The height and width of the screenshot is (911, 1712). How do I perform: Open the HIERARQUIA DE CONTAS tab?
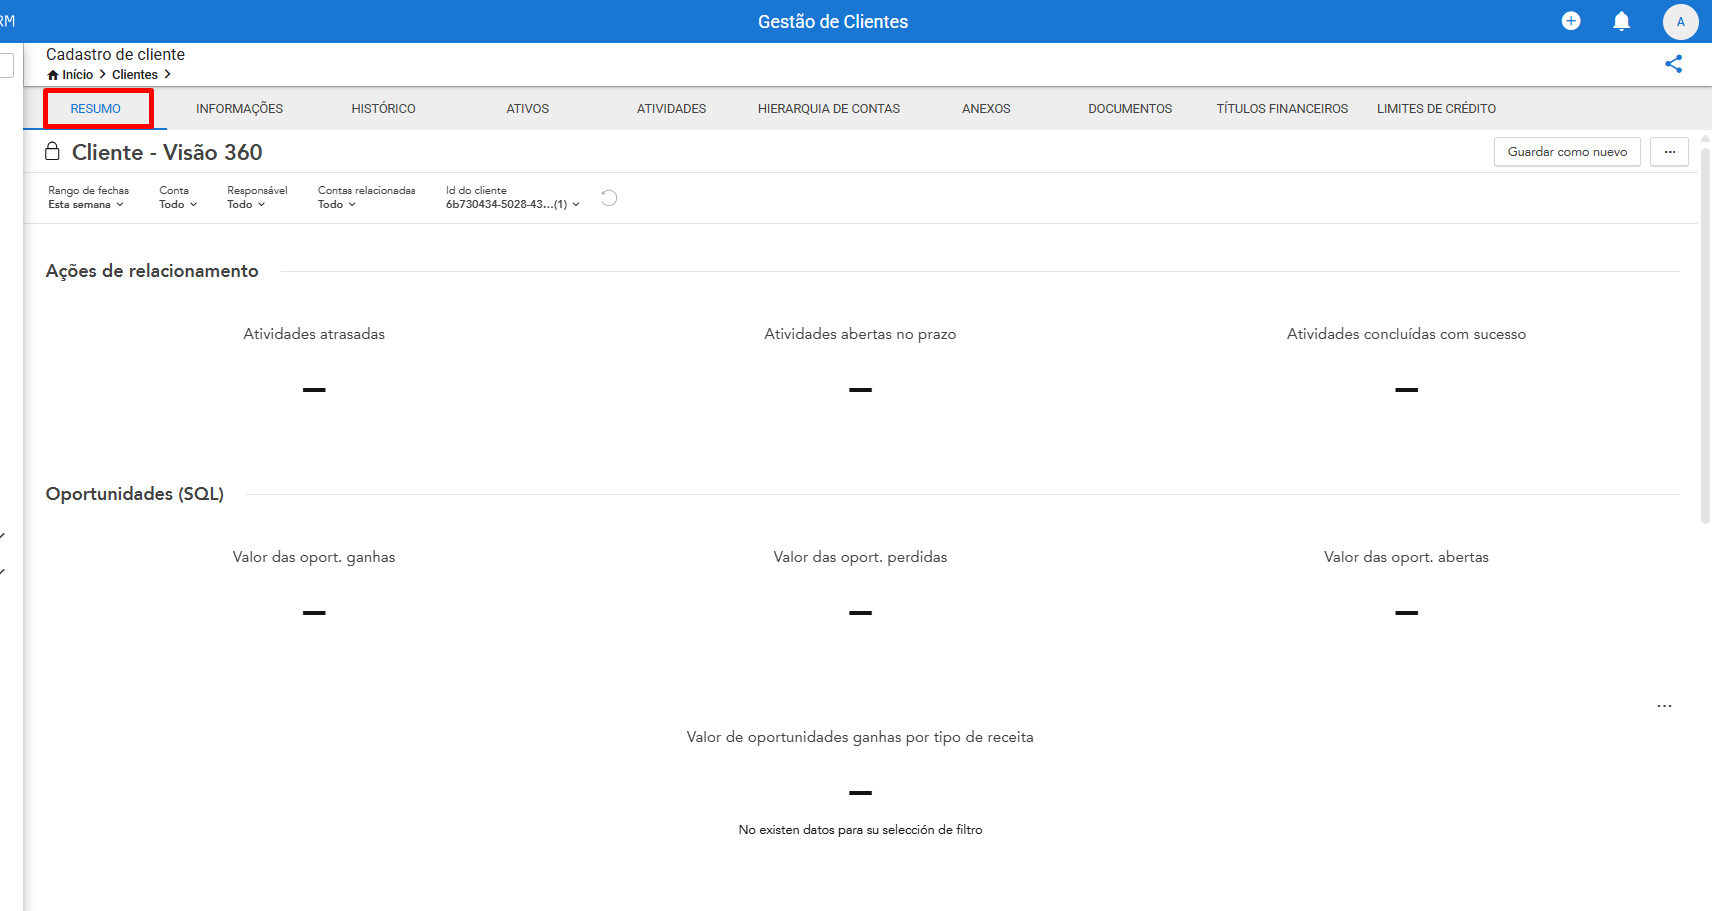(829, 108)
